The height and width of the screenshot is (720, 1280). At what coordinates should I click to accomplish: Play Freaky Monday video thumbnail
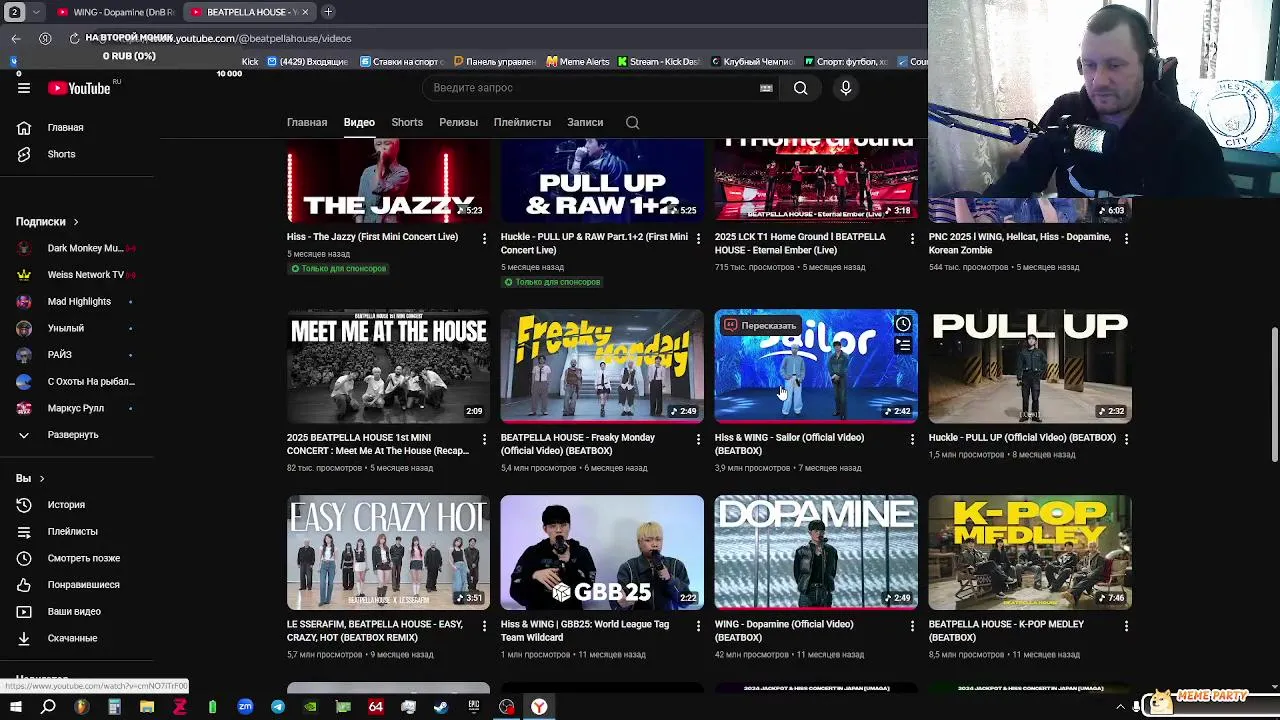tap(602, 366)
